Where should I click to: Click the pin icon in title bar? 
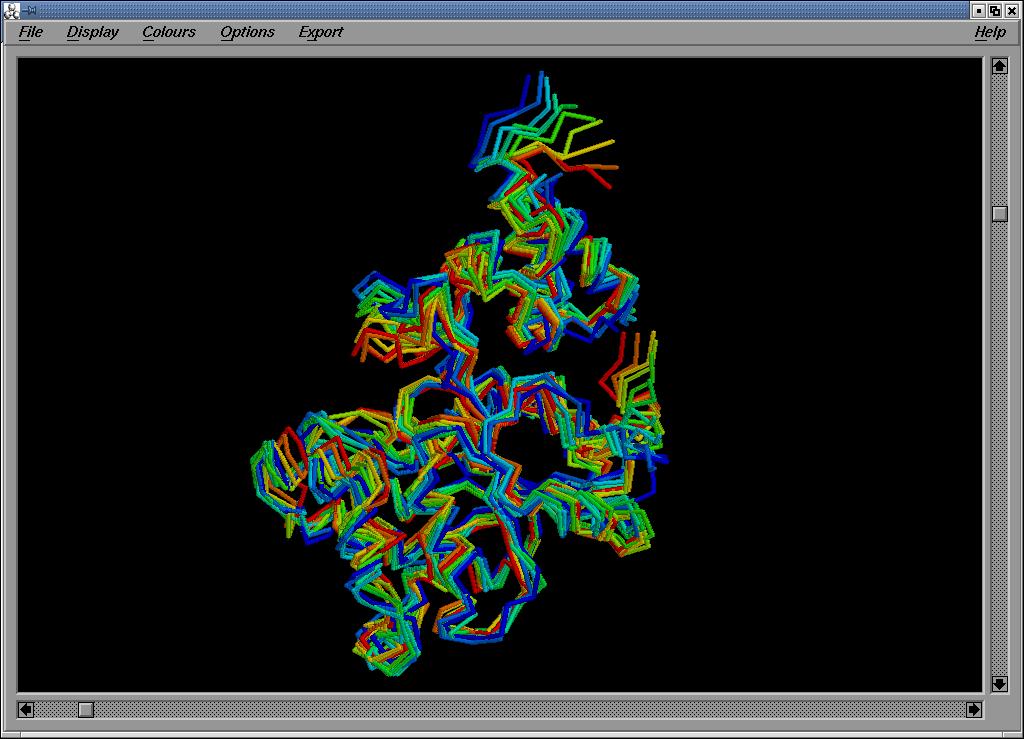pos(29,10)
